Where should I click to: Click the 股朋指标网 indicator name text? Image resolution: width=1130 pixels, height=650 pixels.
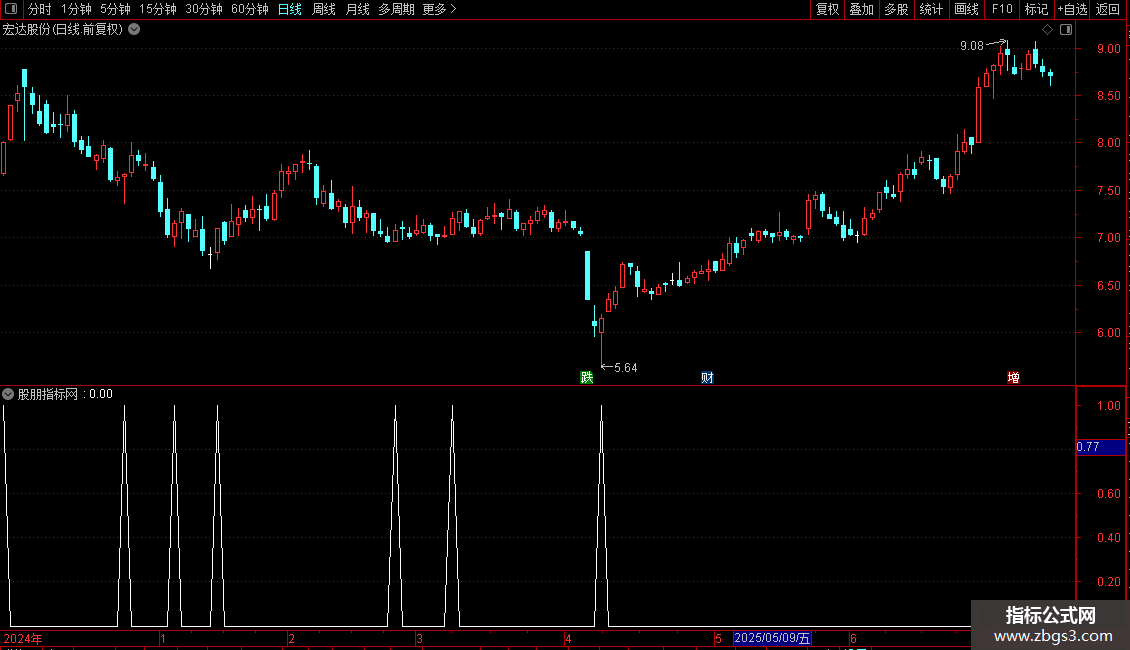[48, 394]
